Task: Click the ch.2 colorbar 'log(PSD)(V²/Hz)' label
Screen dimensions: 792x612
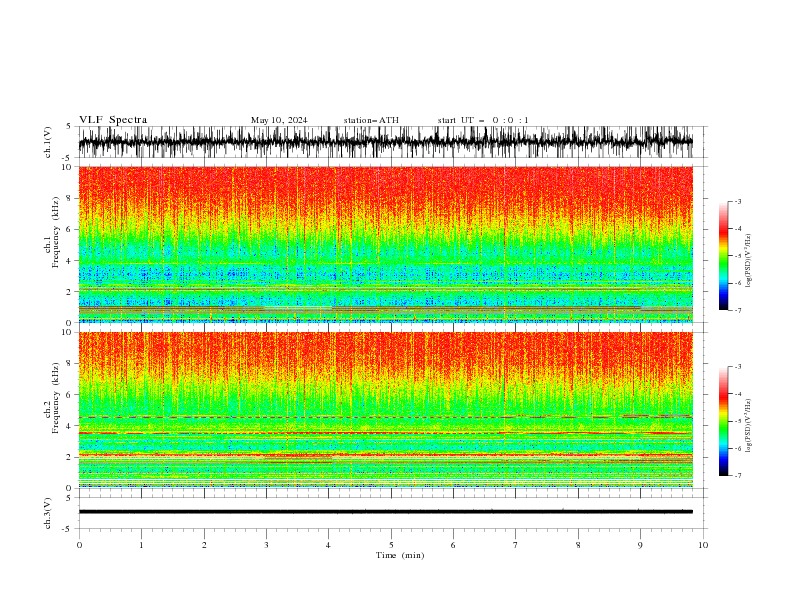Action: [x=749, y=426]
